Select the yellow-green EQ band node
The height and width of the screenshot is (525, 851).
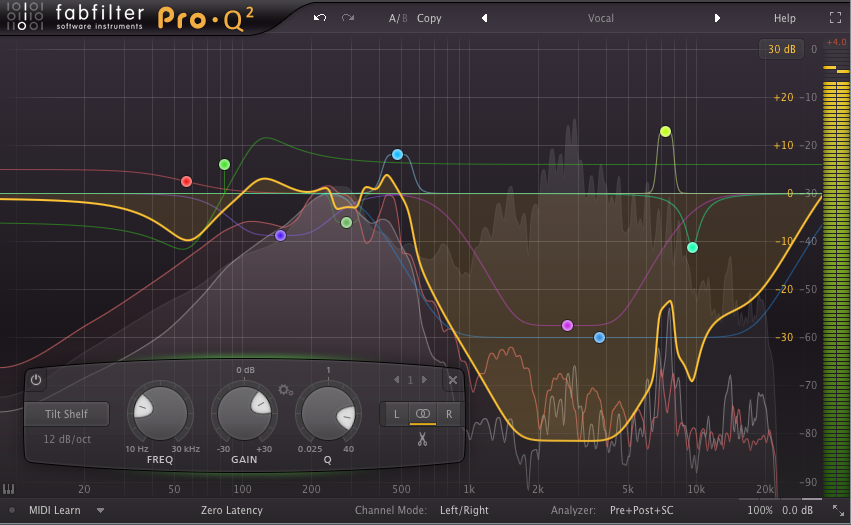(665, 132)
